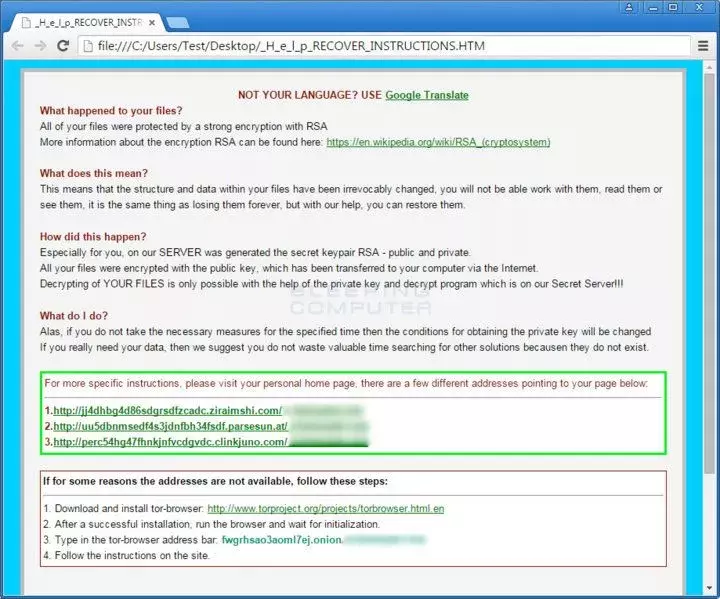
Task: Click the heading 'How did this happen?'
Action: [93, 237]
